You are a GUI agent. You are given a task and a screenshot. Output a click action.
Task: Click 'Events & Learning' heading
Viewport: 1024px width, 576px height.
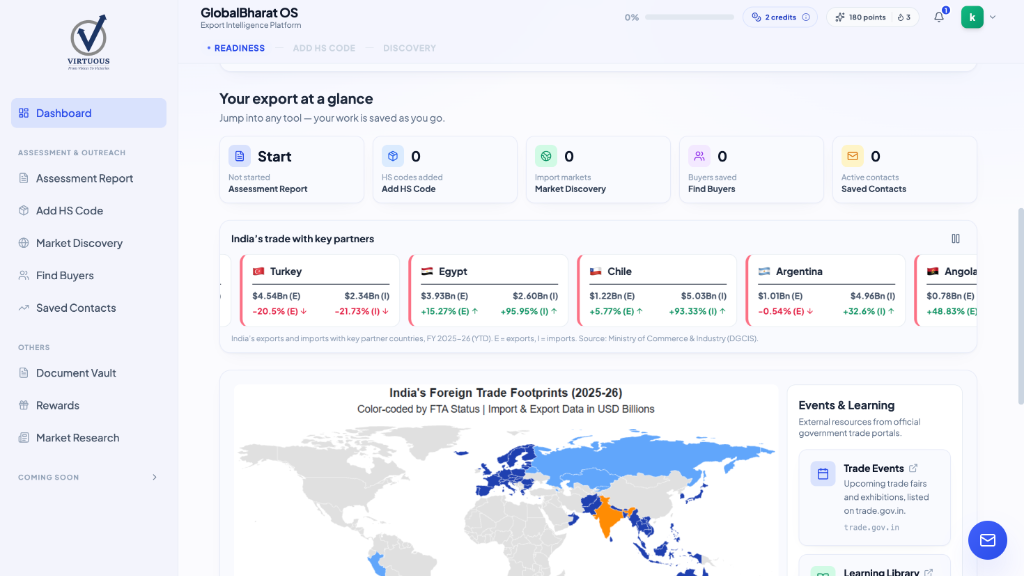point(846,406)
